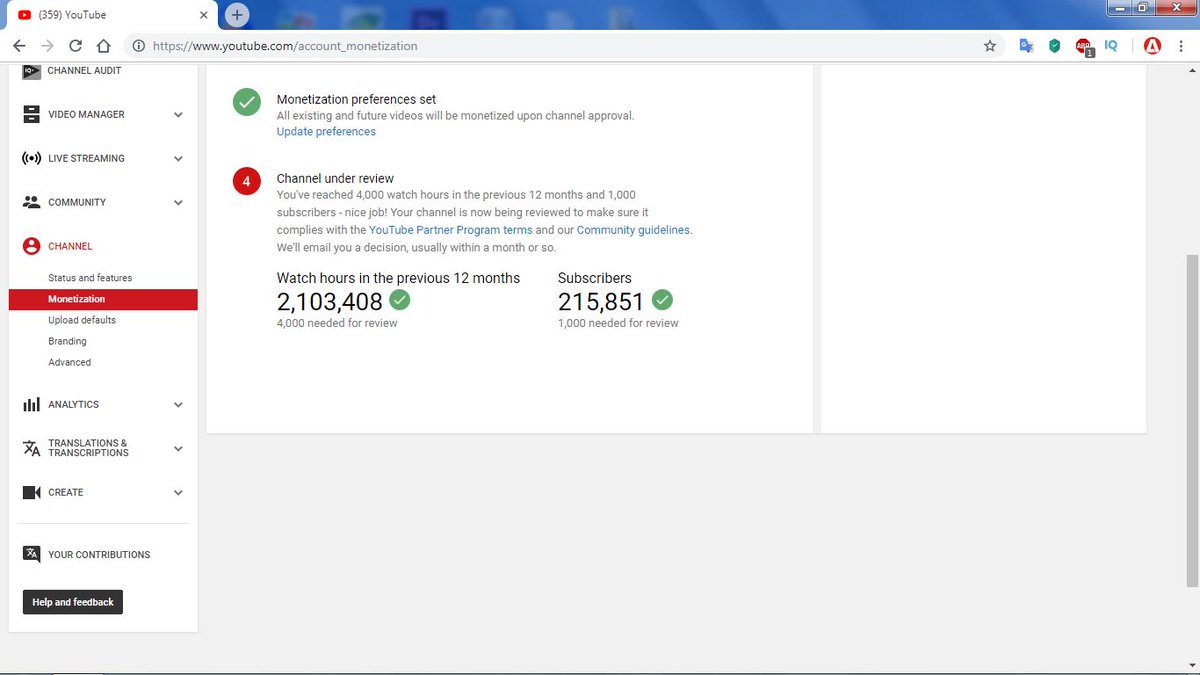Viewport: 1200px width, 675px height.
Task: Click red step 4 circle icon
Action: pos(247,181)
